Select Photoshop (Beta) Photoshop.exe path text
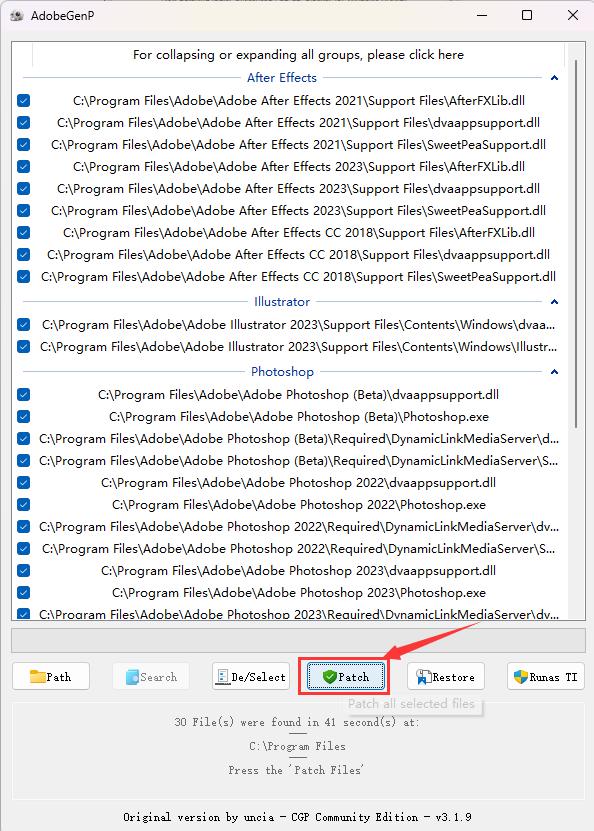 point(299,417)
